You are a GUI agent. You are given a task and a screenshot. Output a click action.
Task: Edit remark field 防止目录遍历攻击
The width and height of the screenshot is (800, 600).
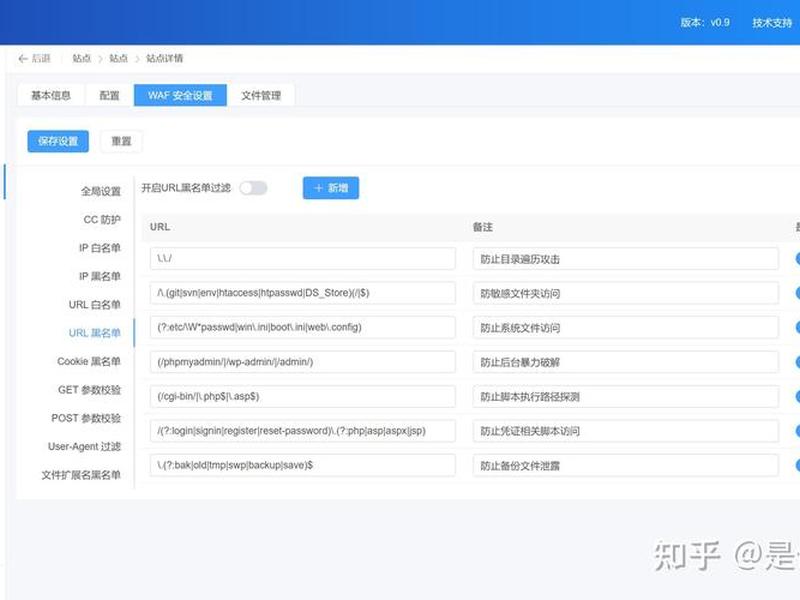626,259
